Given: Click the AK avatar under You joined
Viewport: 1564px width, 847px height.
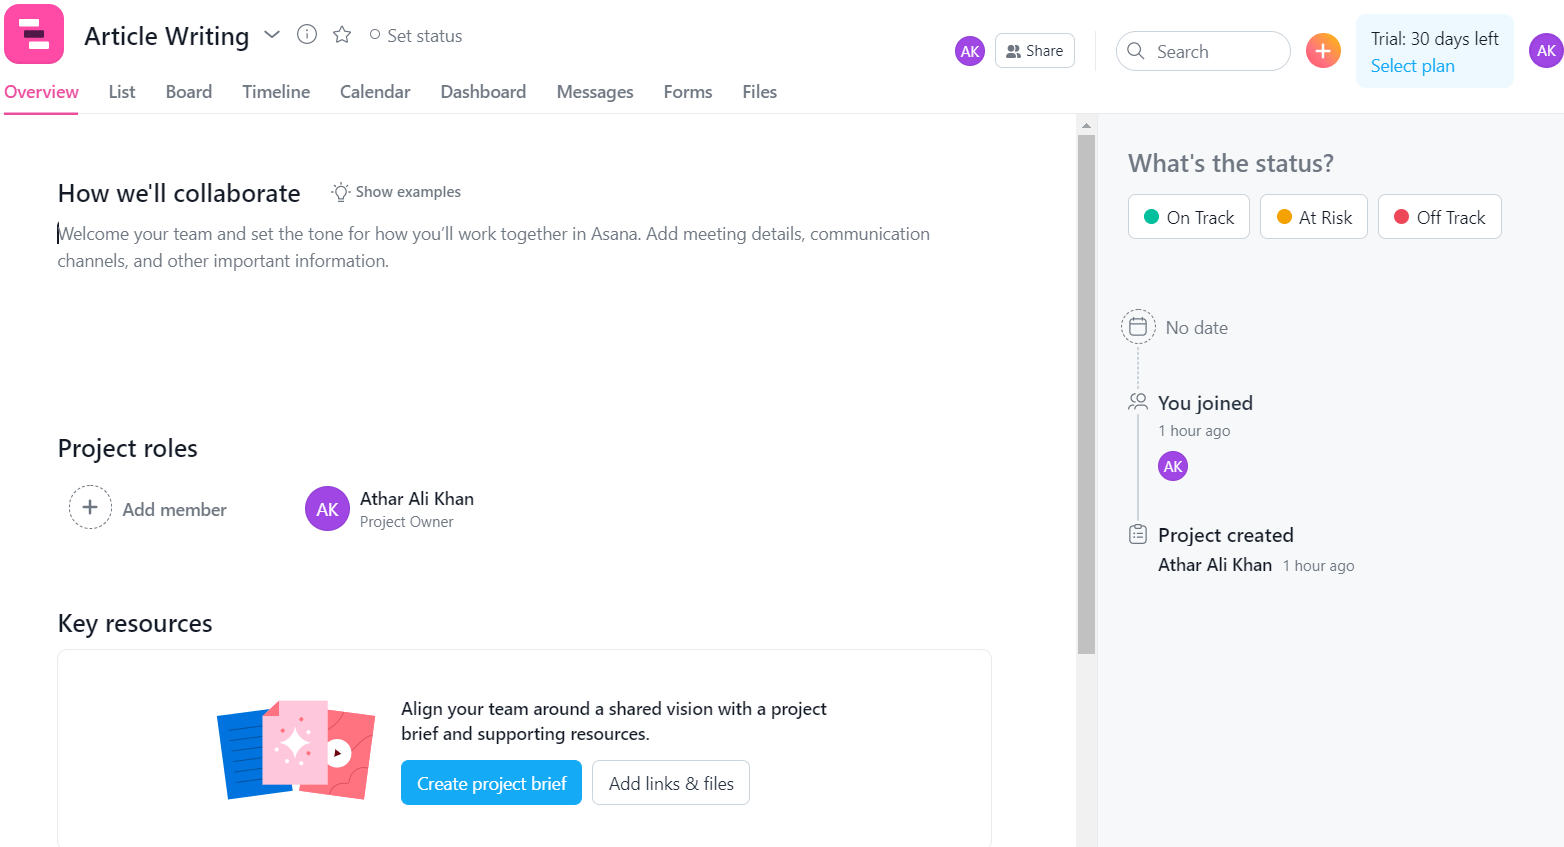Looking at the screenshot, I should click(1173, 466).
